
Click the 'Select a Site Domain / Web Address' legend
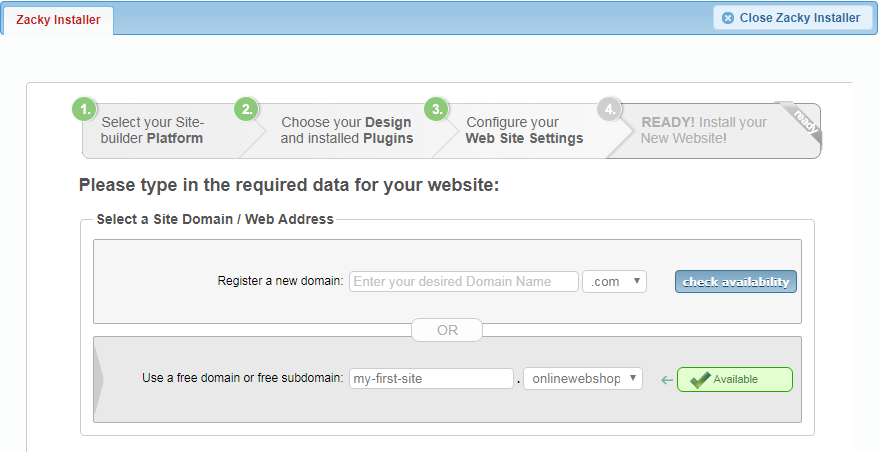tap(215, 219)
